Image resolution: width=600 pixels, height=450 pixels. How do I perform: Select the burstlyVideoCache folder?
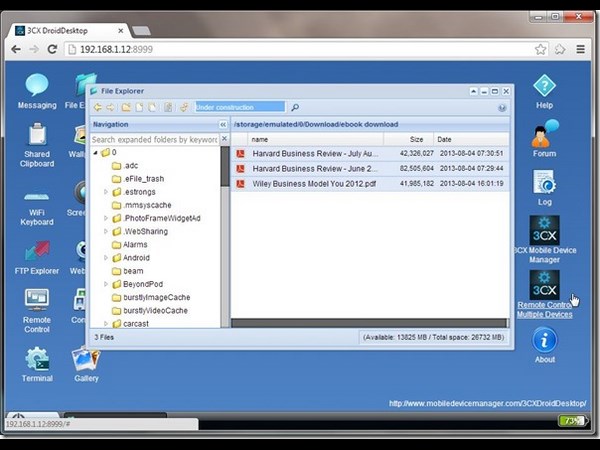pos(155,310)
